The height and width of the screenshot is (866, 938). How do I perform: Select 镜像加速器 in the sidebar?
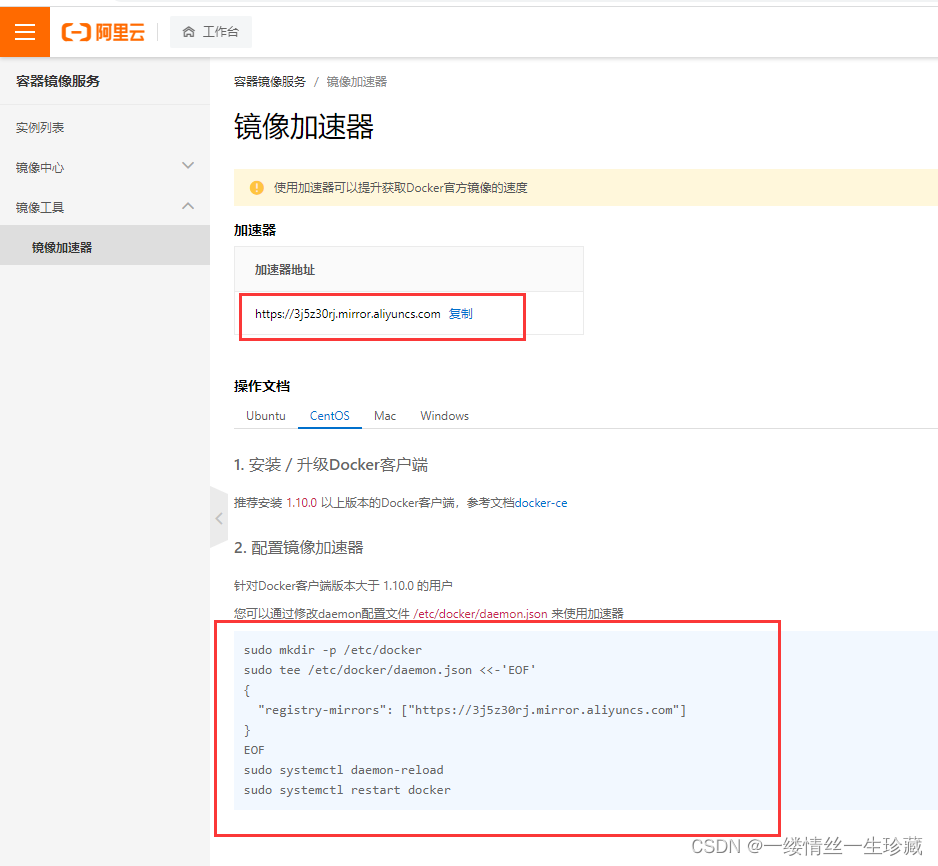[x=105, y=245]
